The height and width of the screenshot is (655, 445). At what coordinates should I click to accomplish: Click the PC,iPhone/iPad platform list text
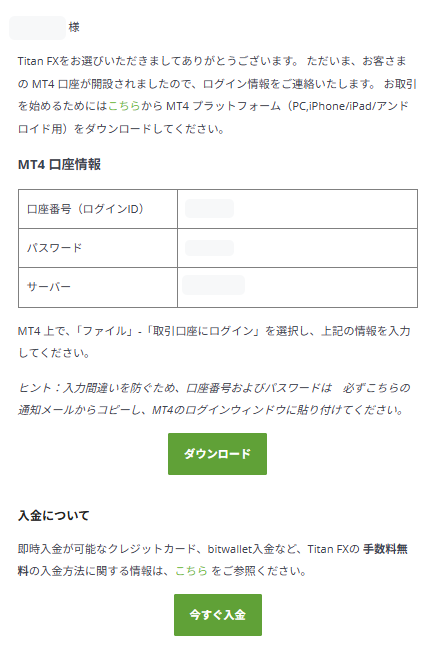(x=332, y=106)
